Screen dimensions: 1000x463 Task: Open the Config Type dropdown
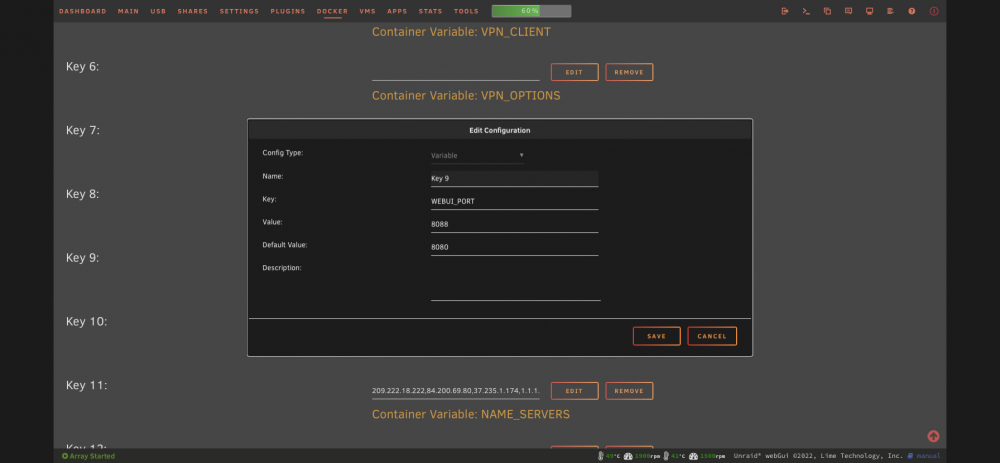(x=477, y=156)
